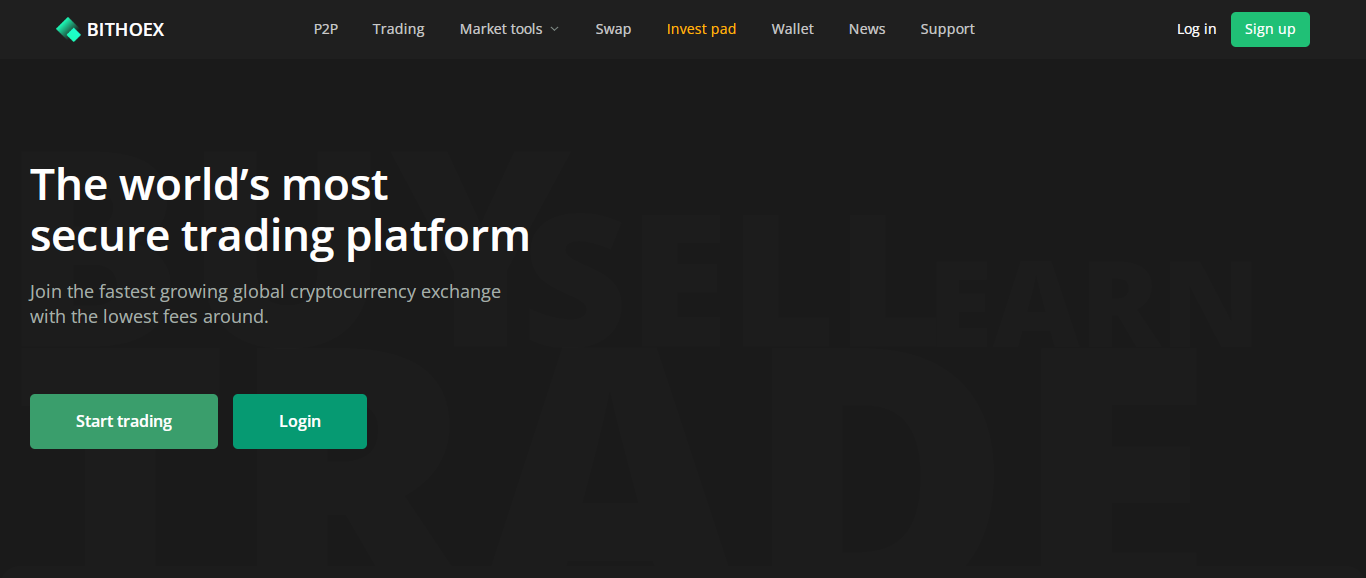Open the Wallet page
1366x578 pixels.
(792, 29)
